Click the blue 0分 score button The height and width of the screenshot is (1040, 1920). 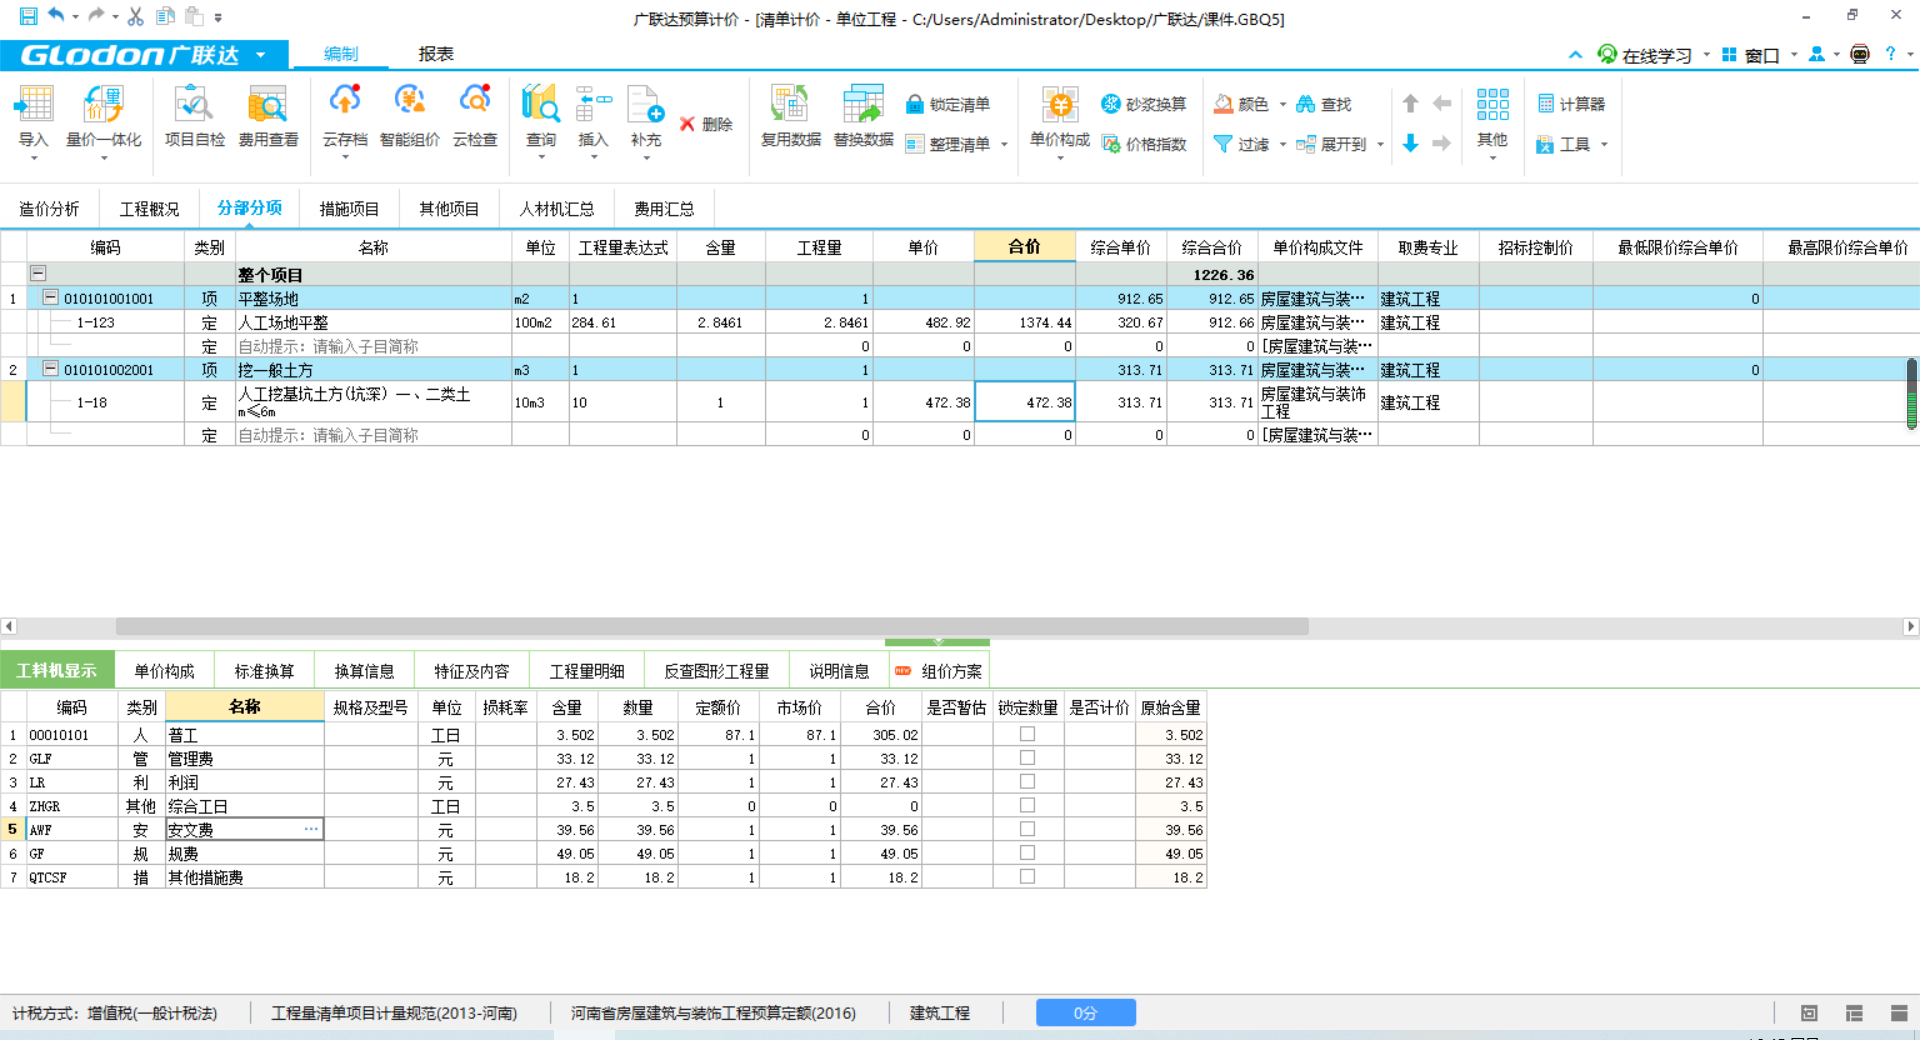pyautogui.click(x=1085, y=1013)
